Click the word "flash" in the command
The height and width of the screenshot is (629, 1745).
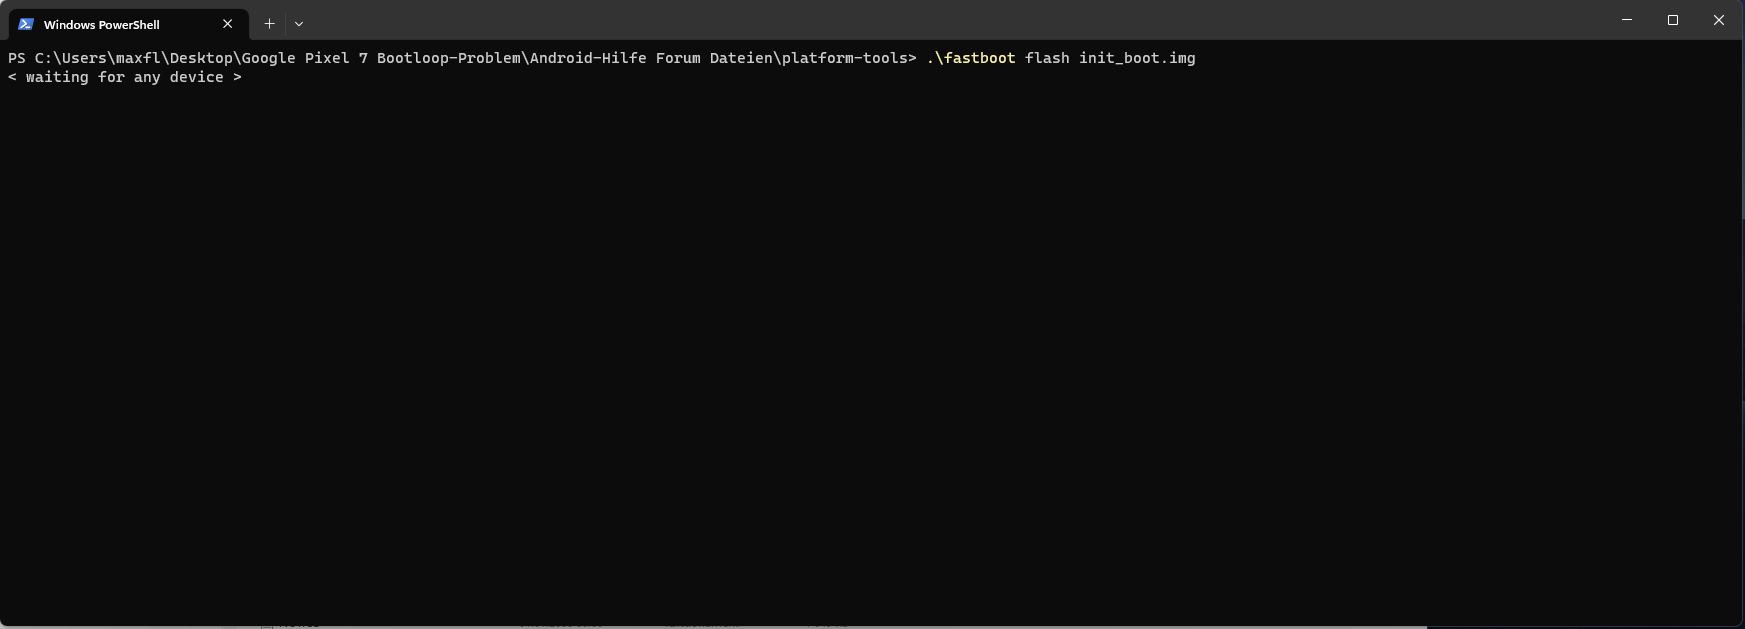coord(1047,58)
